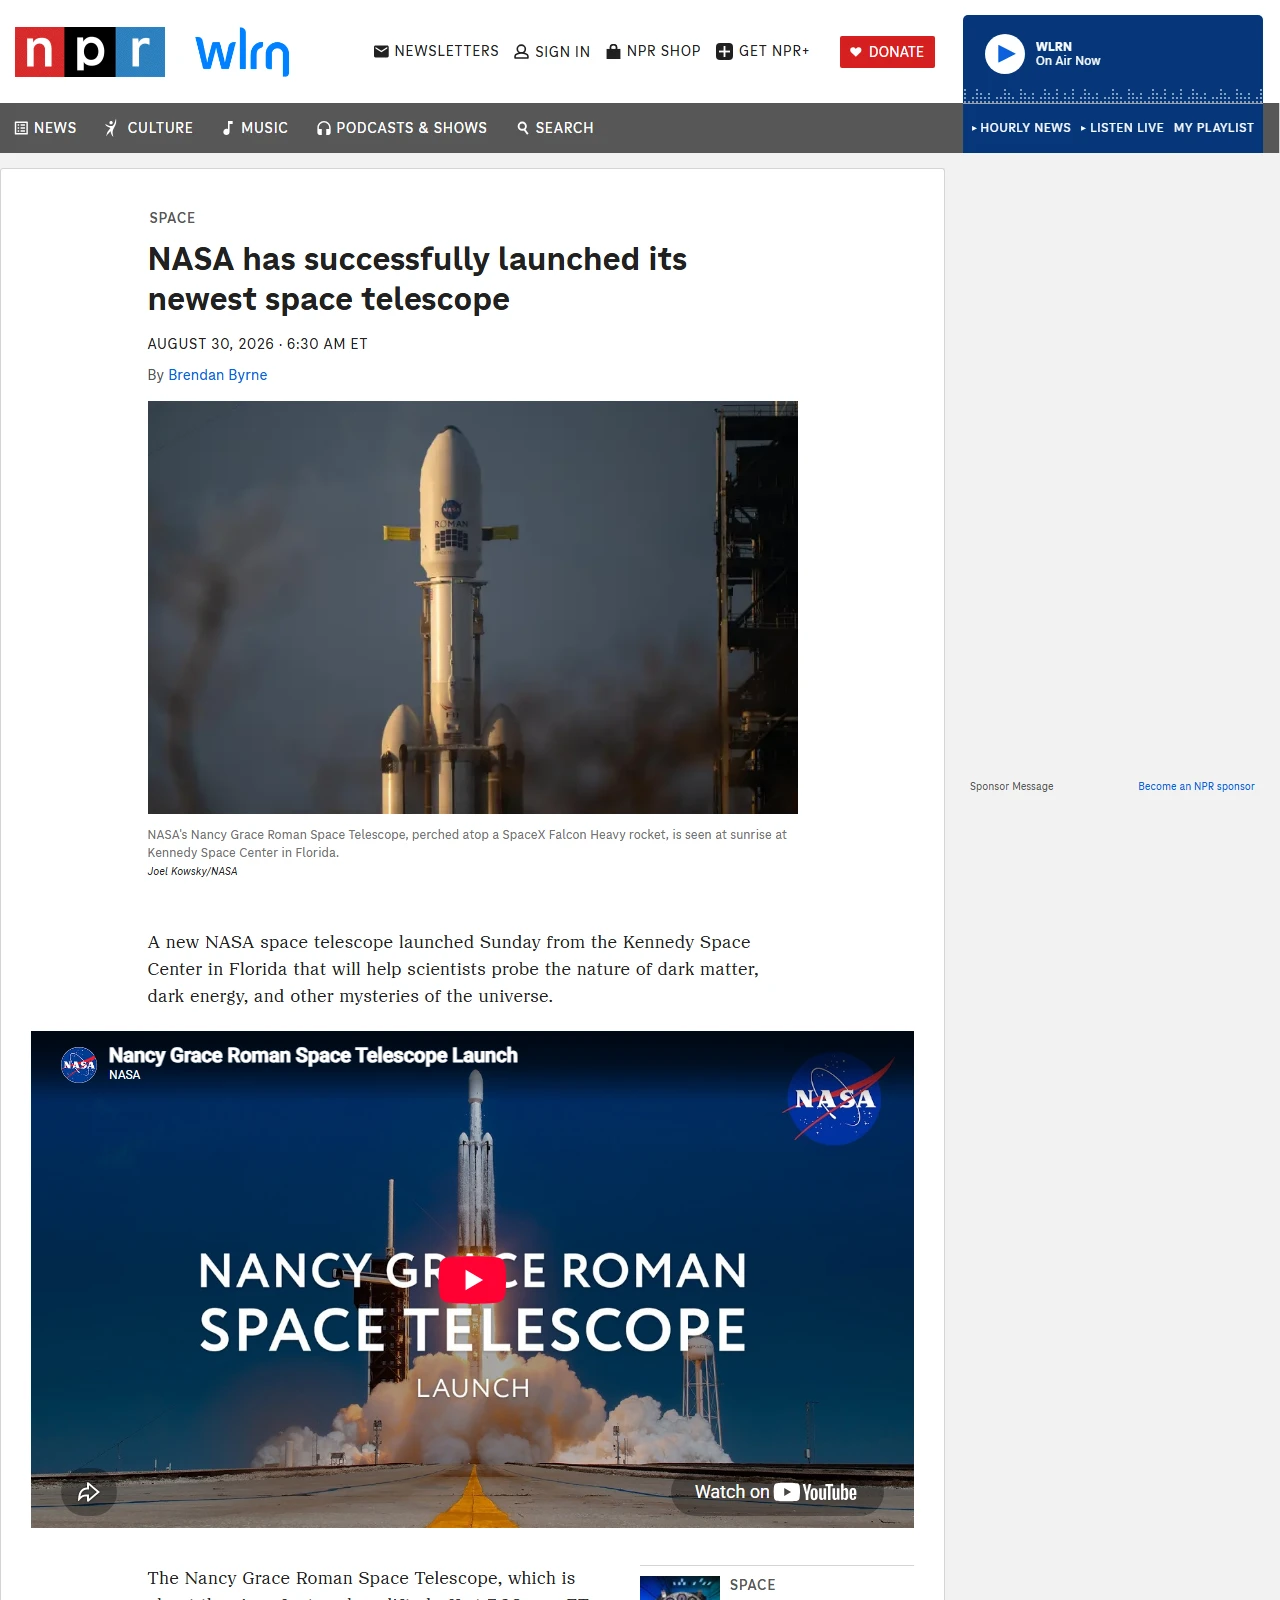This screenshot has height=1600, width=1280.
Task: Click the Culture section icon
Action: [x=111, y=128]
